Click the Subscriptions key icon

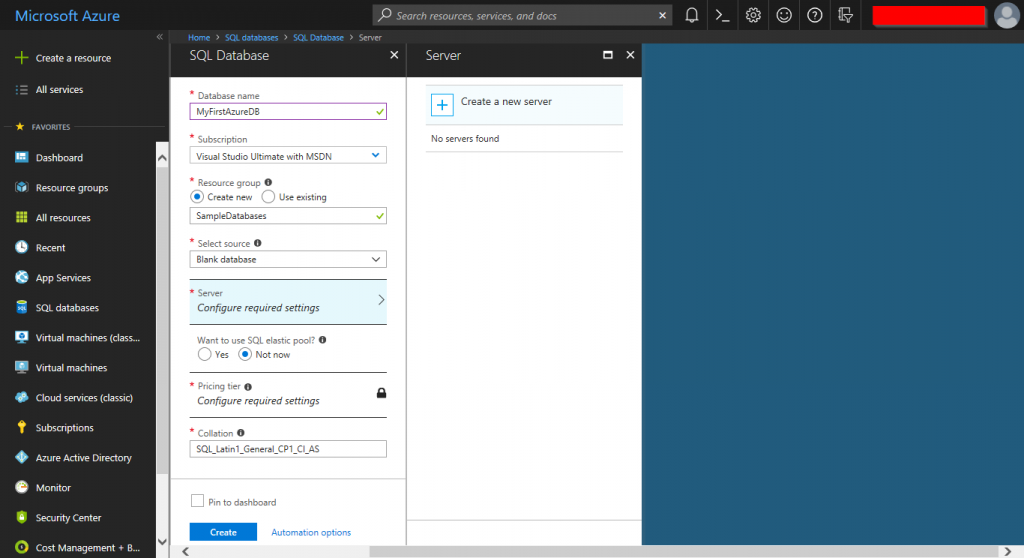click(x=22, y=427)
